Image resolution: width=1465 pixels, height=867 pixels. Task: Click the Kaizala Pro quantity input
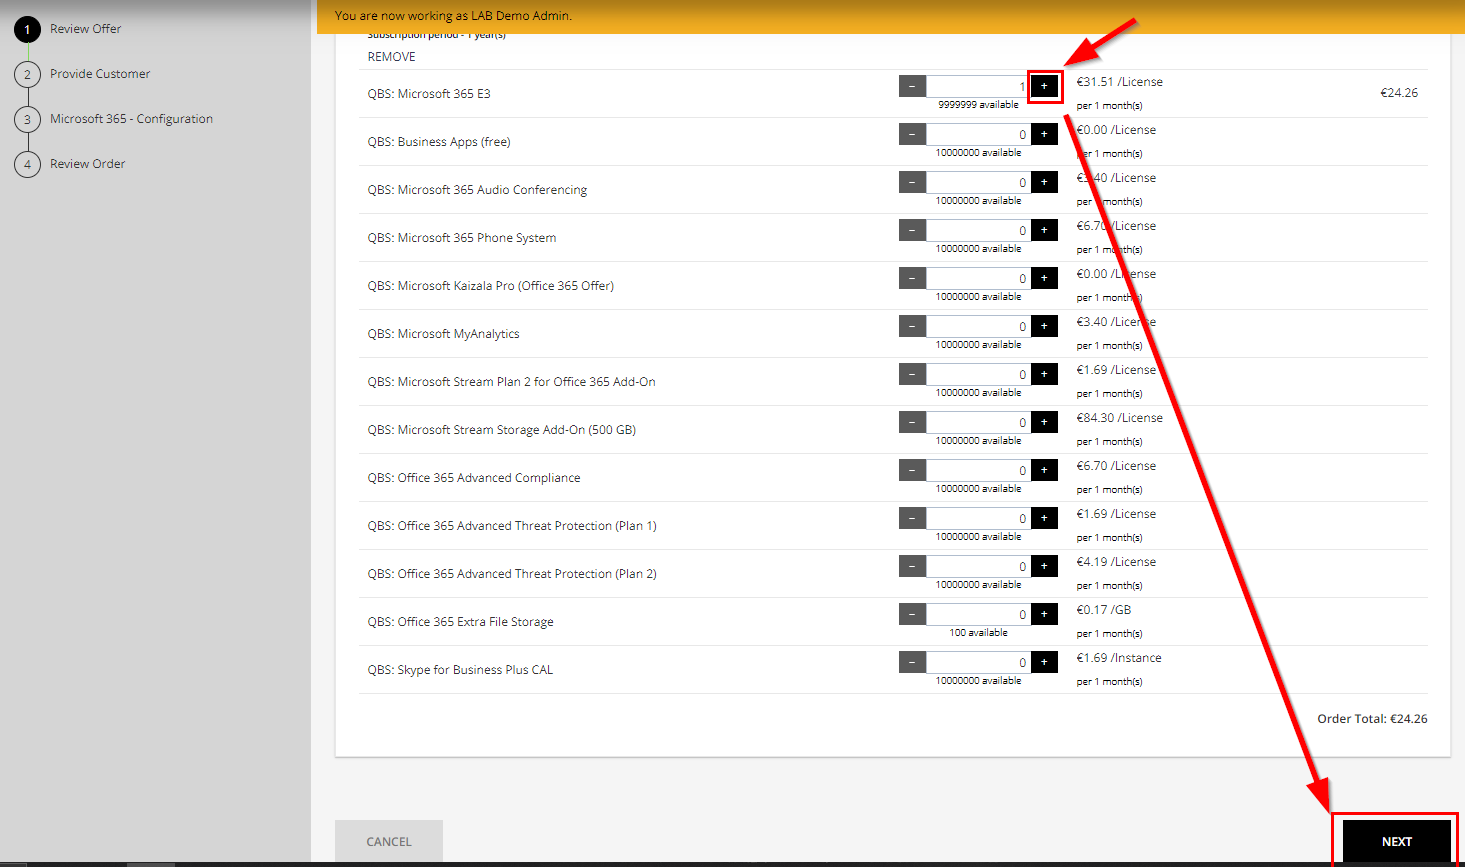click(x=978, y=278)
